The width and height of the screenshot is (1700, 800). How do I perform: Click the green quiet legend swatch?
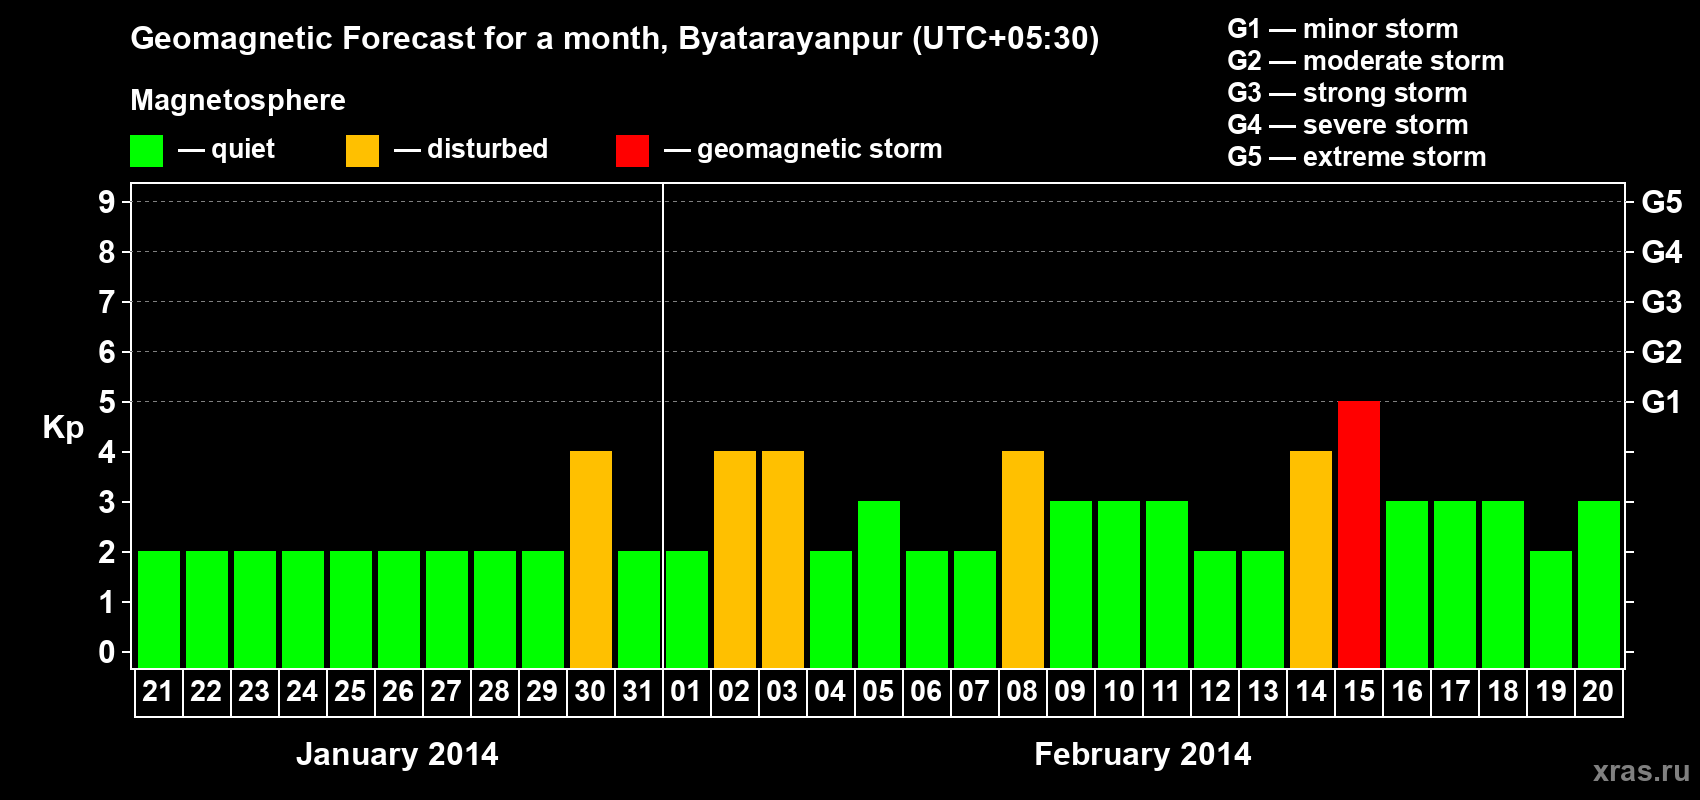coord(146,151)
